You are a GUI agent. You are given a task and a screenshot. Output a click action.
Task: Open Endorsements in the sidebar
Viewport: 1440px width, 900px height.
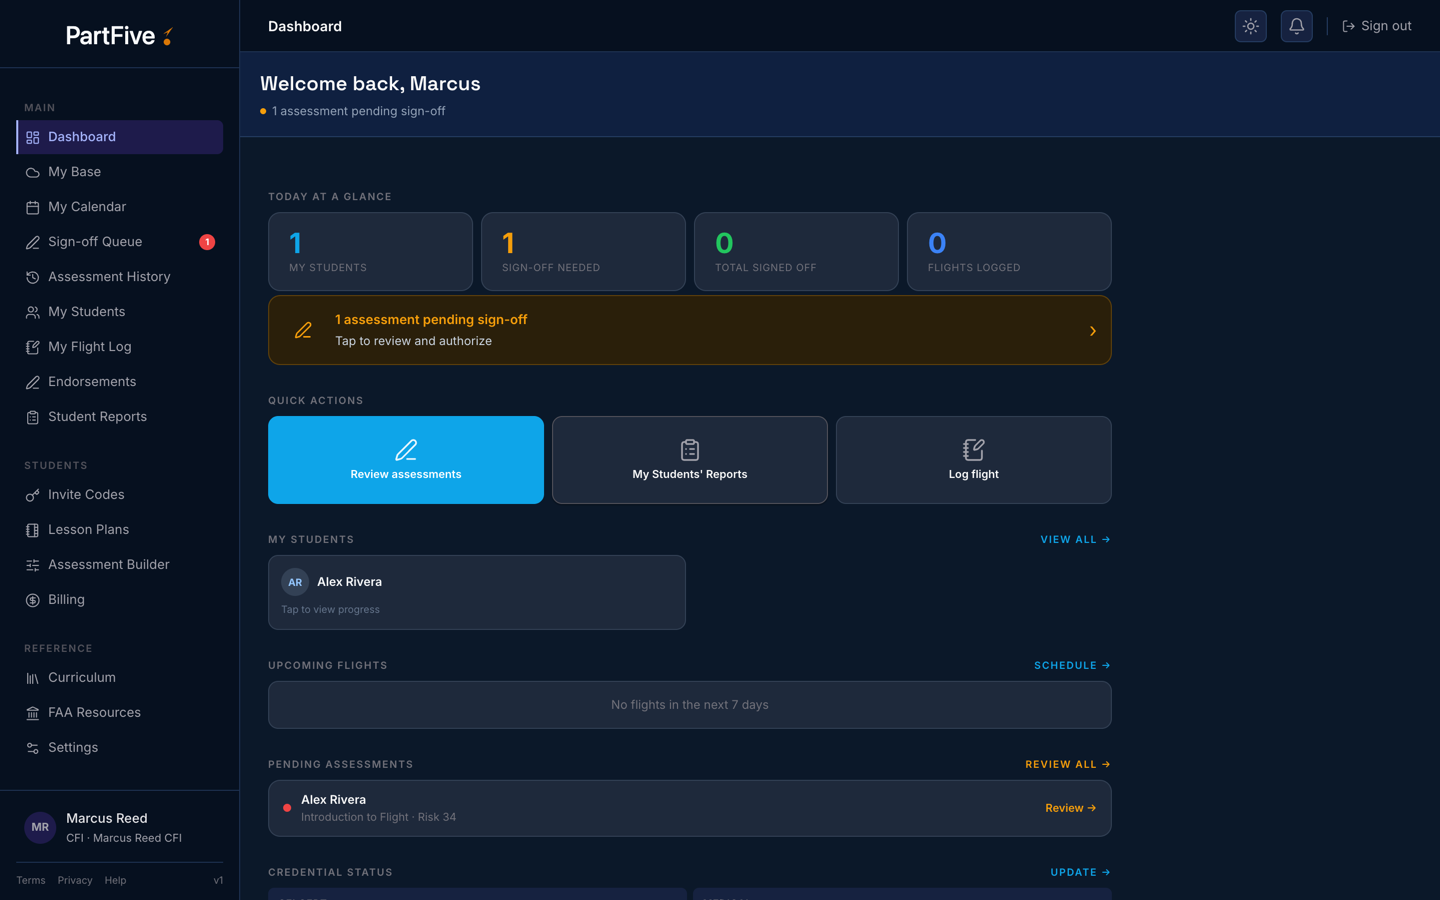click(x=120, y=382)
